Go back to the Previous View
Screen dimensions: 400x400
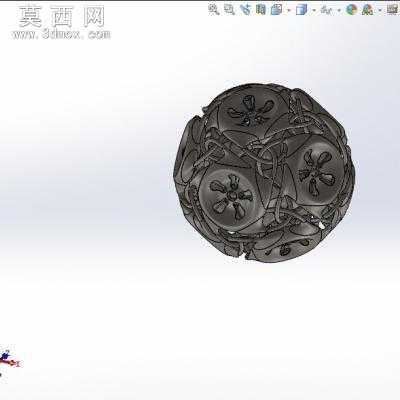(245, 9)
